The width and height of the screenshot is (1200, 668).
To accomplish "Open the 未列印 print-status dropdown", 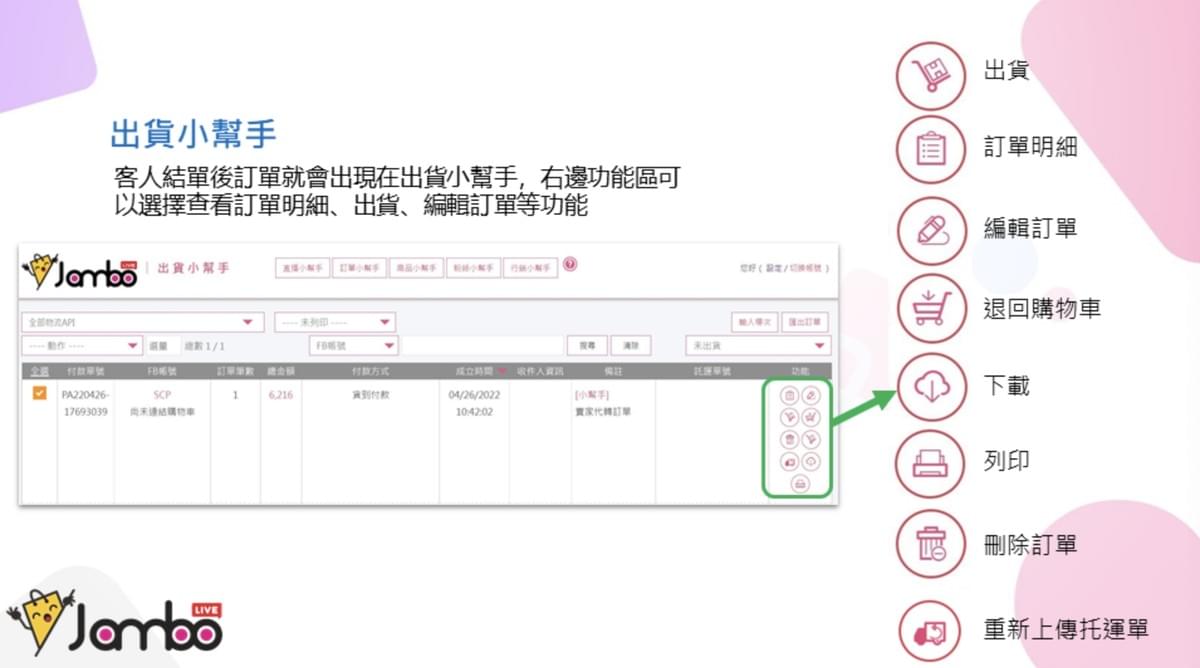I will [335, 322].
